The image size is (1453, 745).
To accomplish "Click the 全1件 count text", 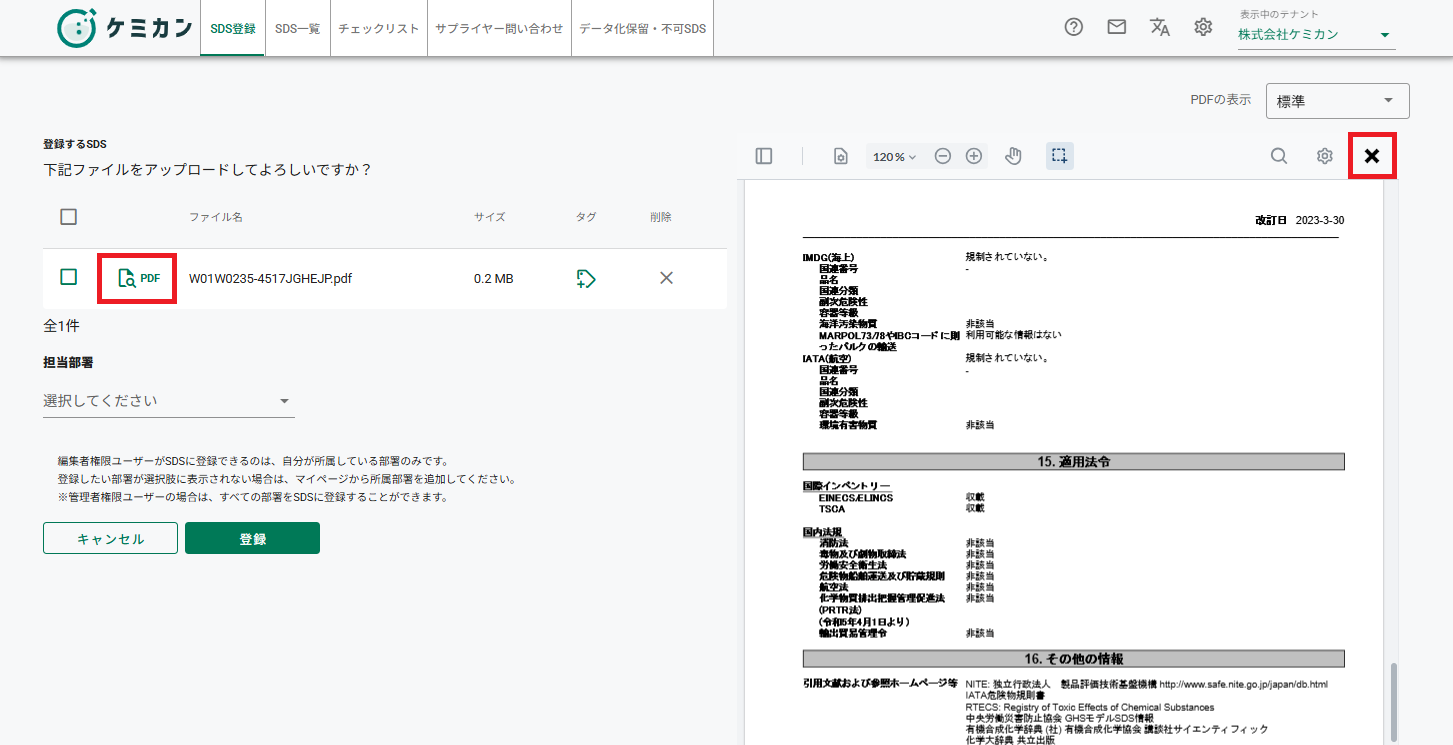I will click(61, 326).
